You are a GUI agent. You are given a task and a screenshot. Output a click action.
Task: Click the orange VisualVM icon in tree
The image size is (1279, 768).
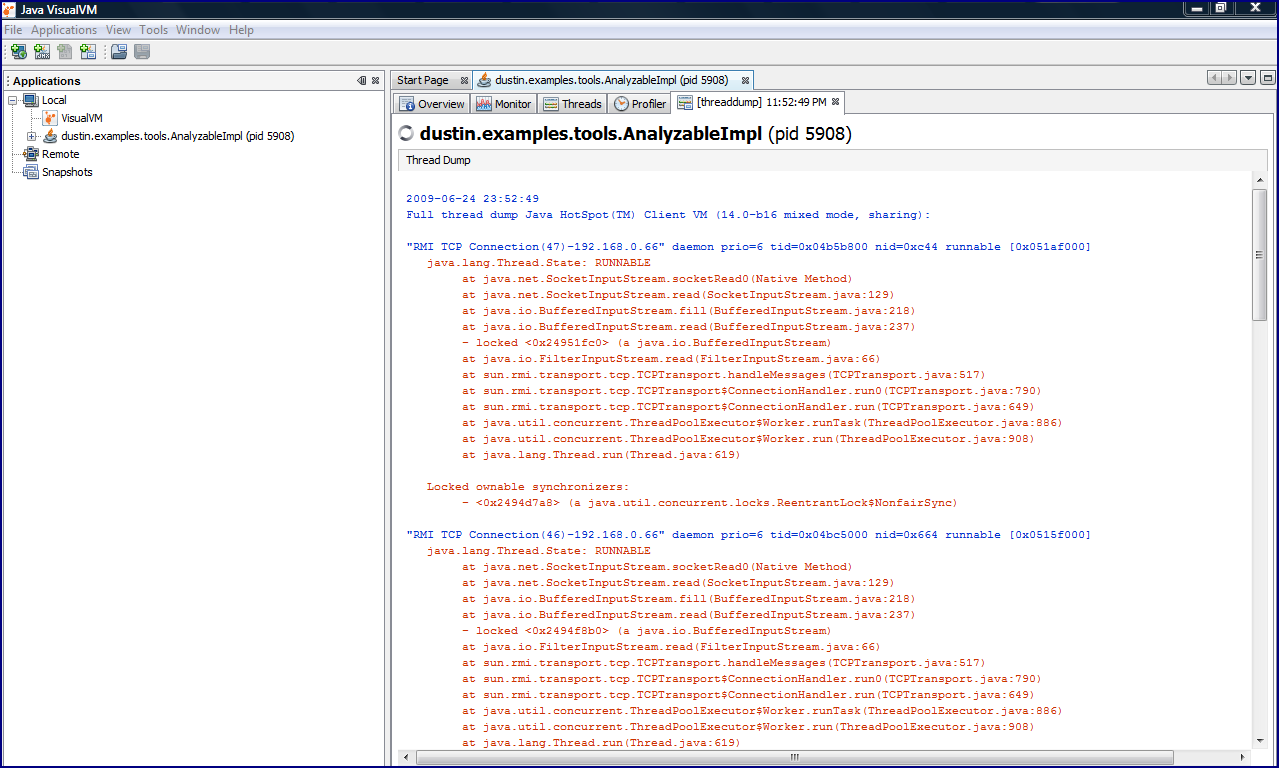(x=50, y=118)
